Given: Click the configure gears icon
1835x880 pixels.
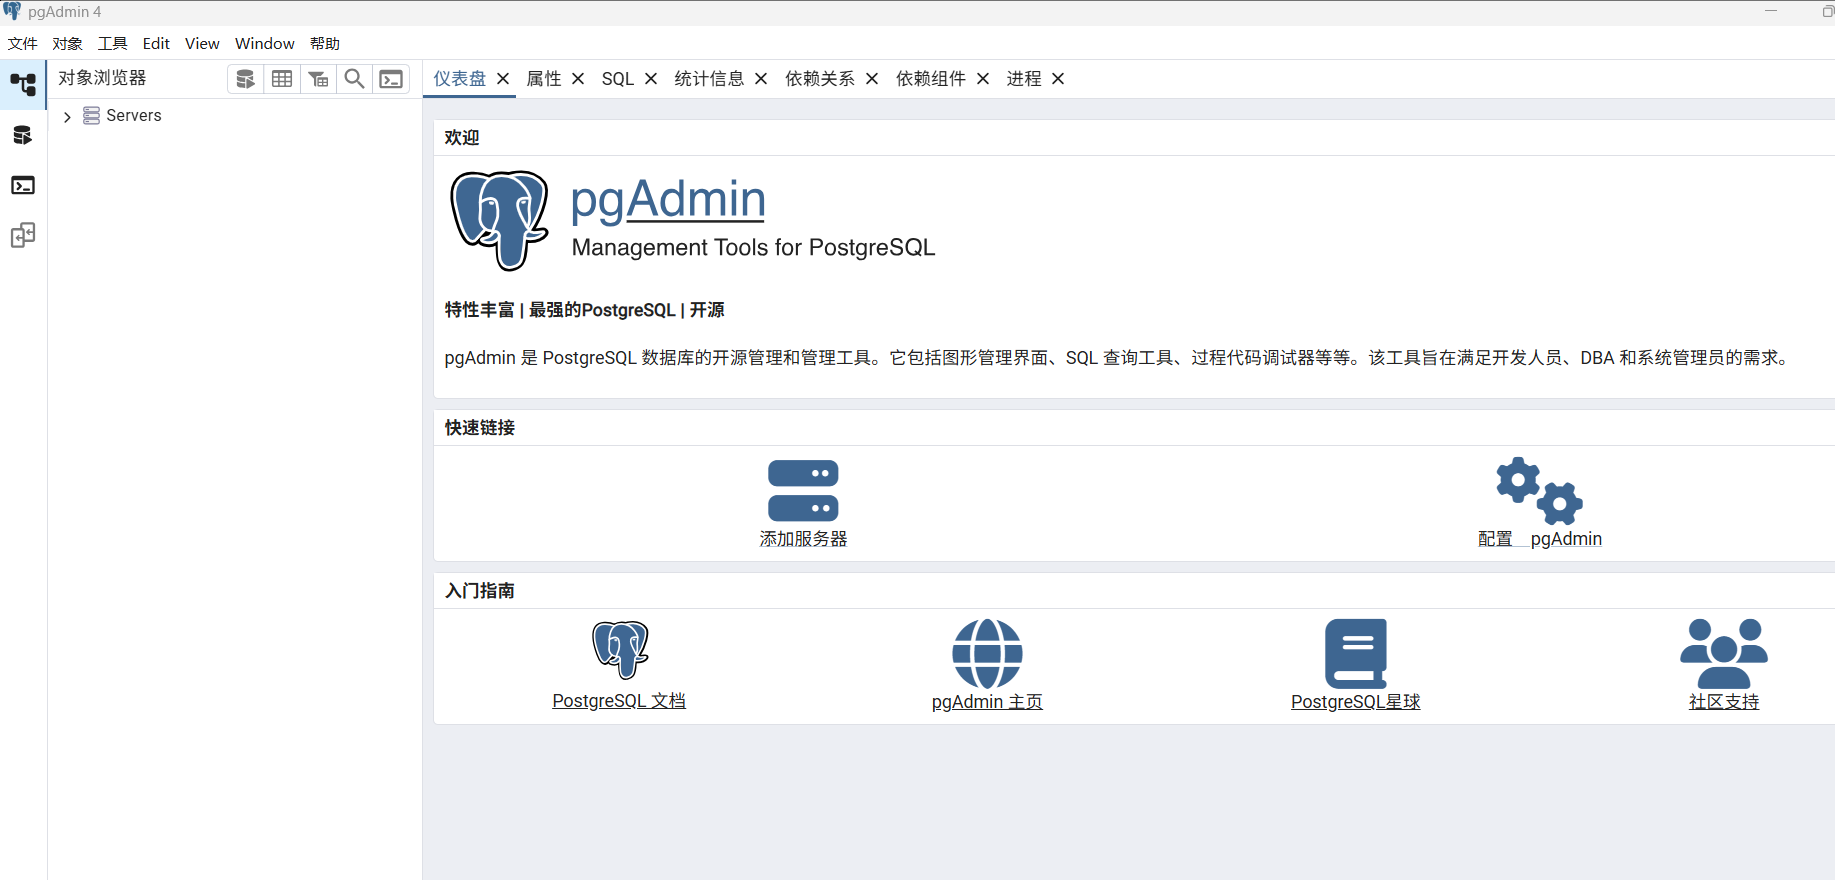Looking at the screenshot, I should click(x=1539, y=490).
